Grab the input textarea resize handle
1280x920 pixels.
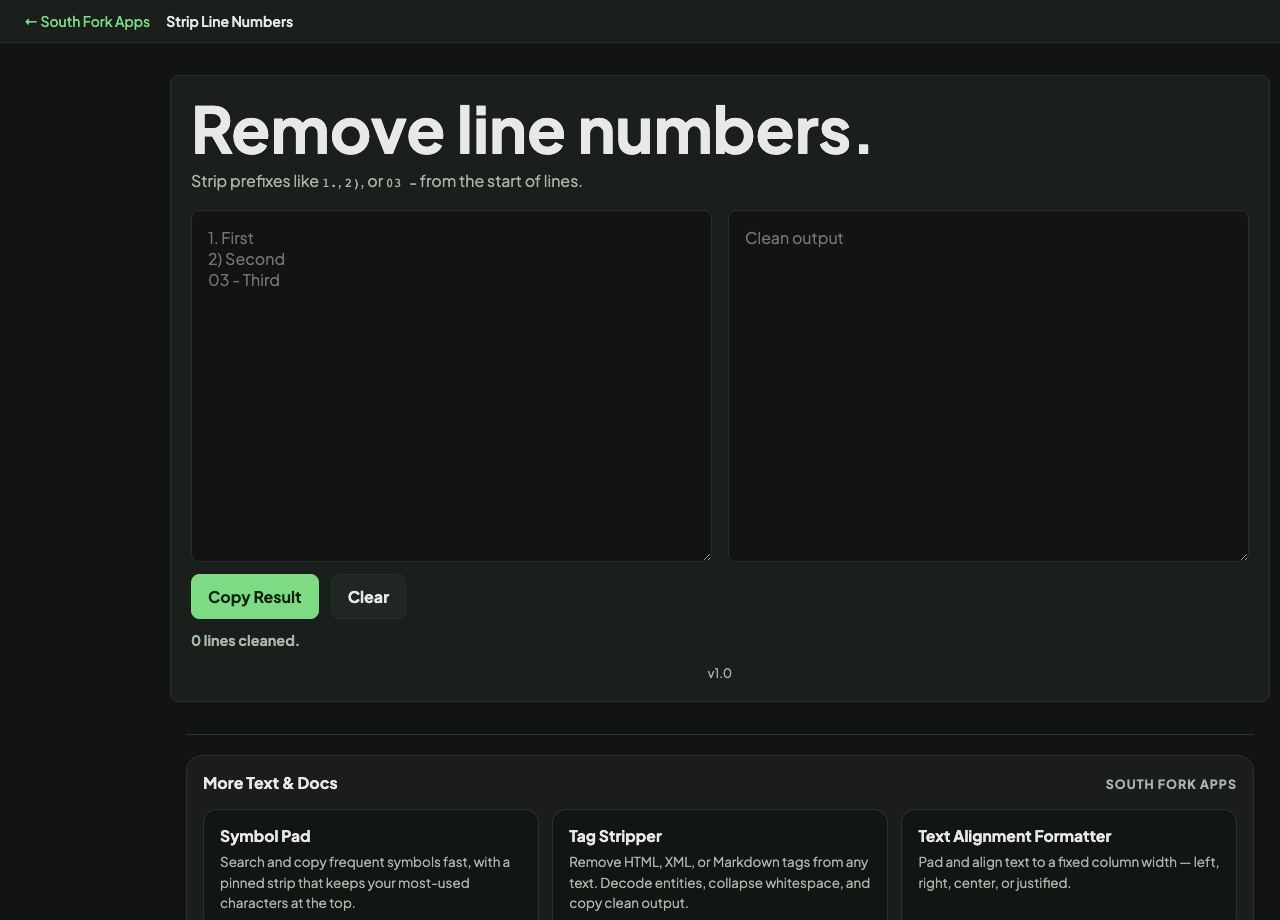705,555
